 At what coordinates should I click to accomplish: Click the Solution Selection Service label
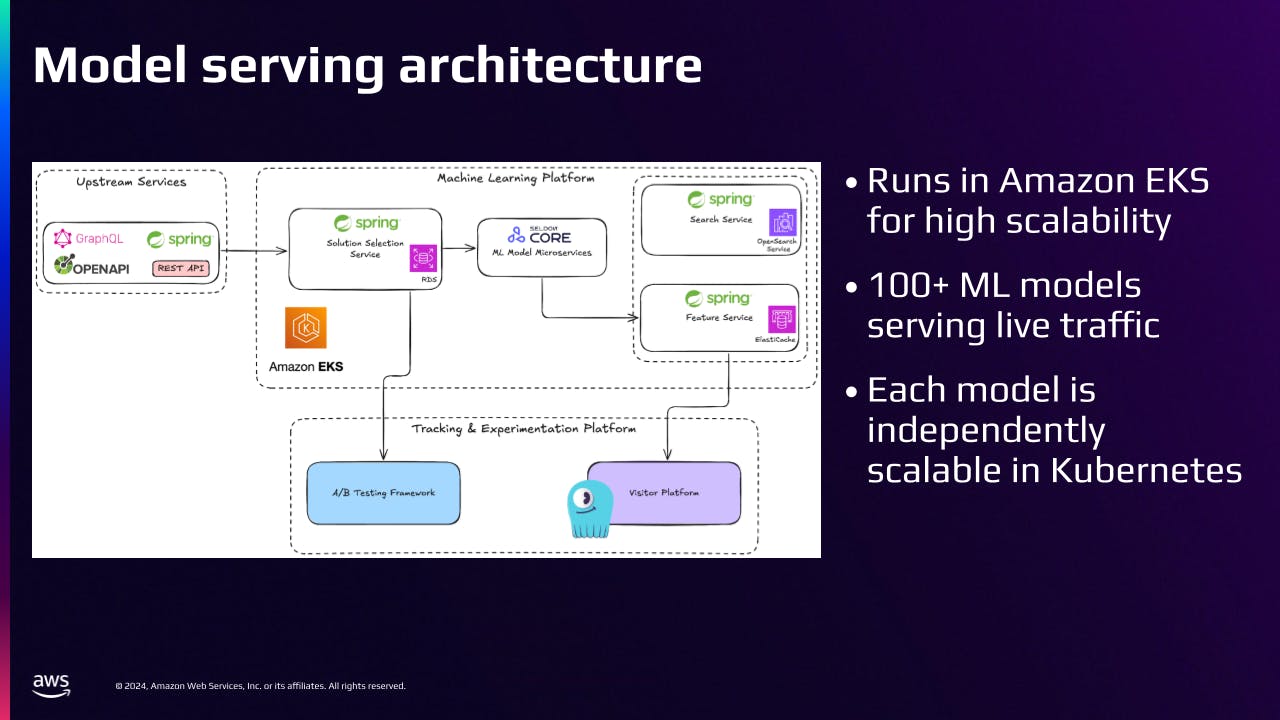click(365, 249)
